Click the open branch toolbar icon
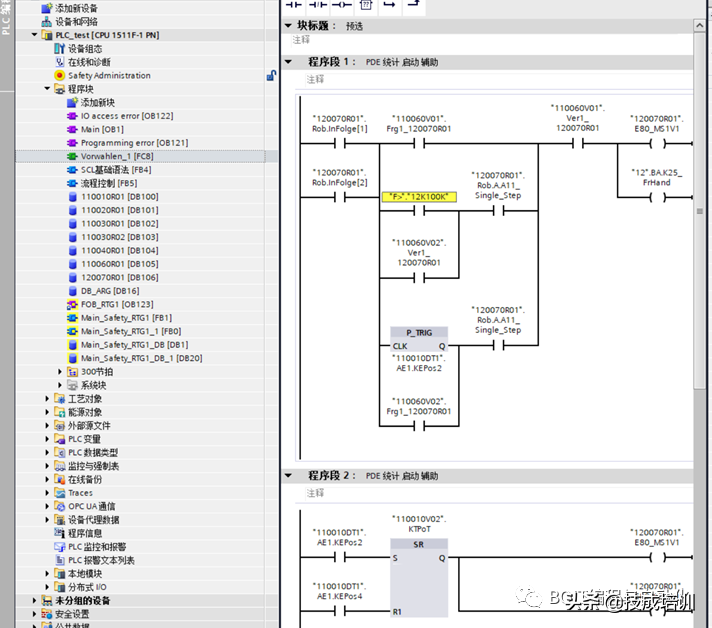 click(x=390, y=5)
